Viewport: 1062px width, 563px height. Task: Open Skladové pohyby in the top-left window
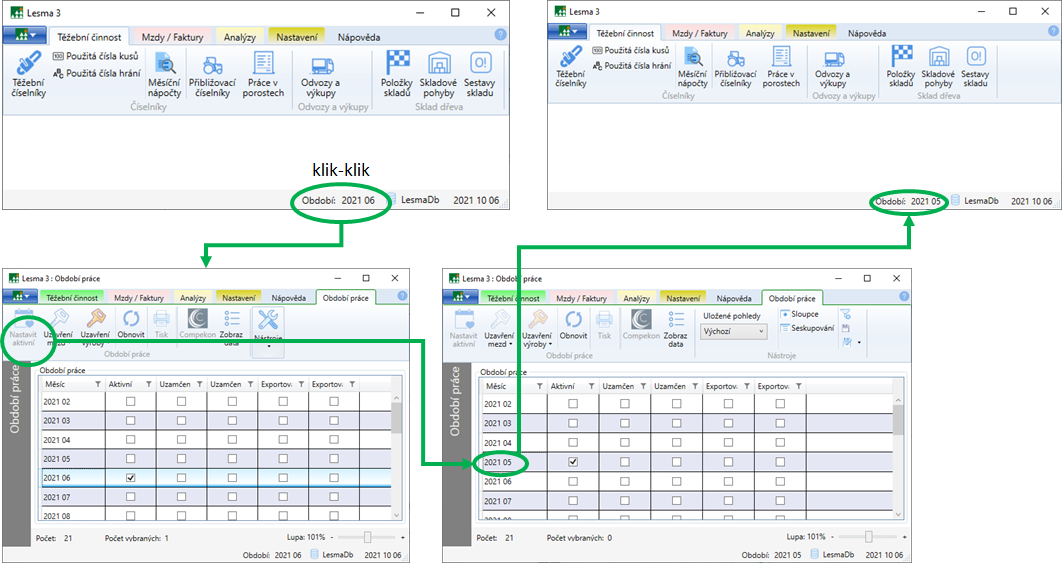coord(438,75)
